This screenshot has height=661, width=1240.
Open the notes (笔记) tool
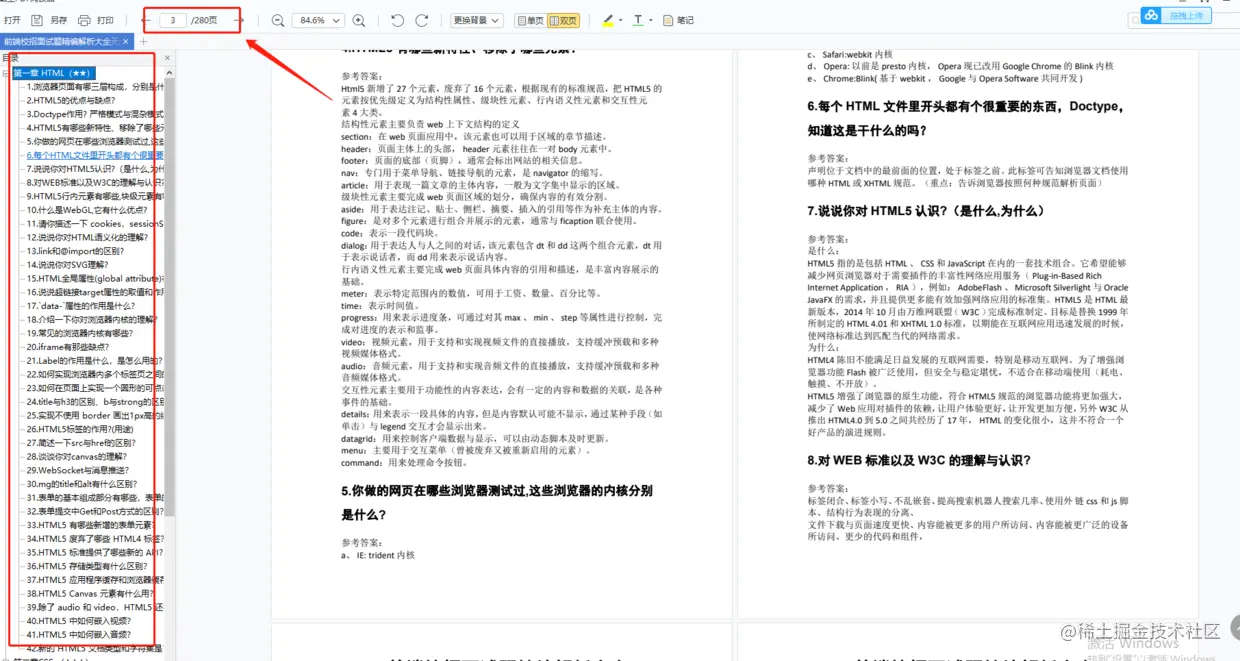coord(679,20)
